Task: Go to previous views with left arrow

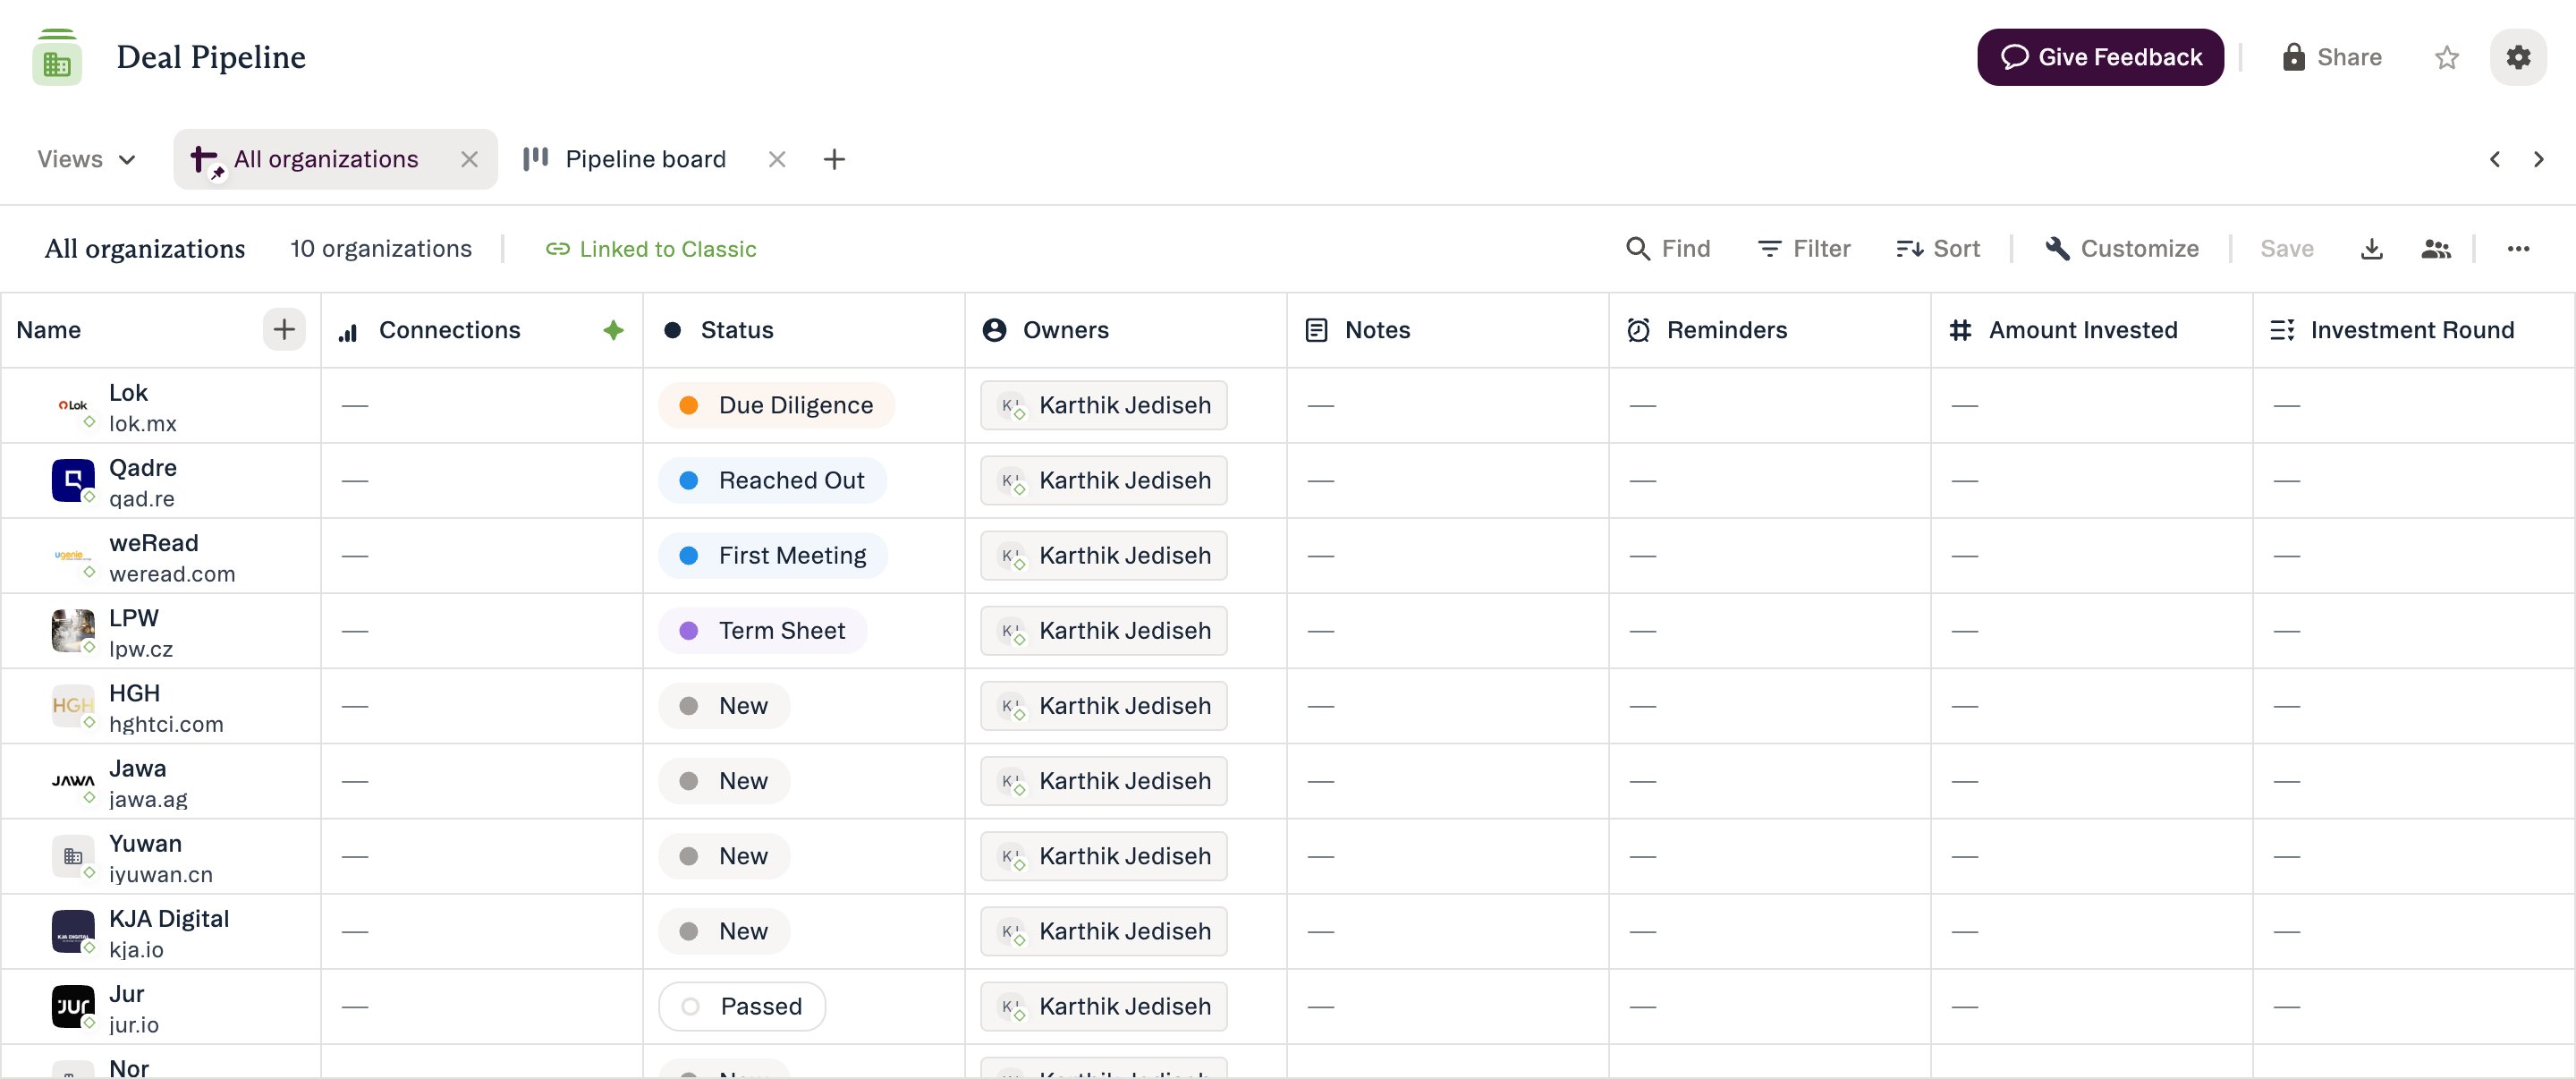Action: pos(2495,159)
